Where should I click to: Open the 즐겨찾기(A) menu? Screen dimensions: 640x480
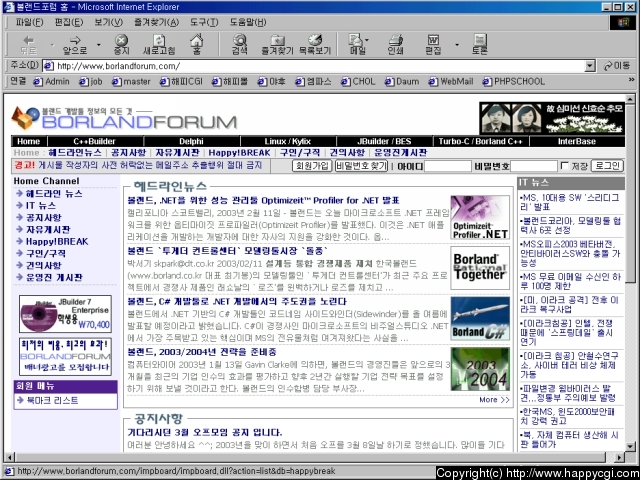point(156,22)
